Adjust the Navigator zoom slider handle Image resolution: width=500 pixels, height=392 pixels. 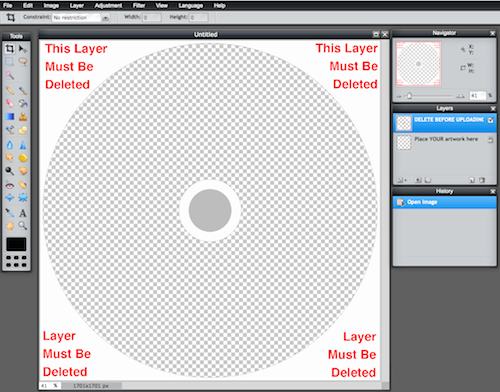point(409,96)
